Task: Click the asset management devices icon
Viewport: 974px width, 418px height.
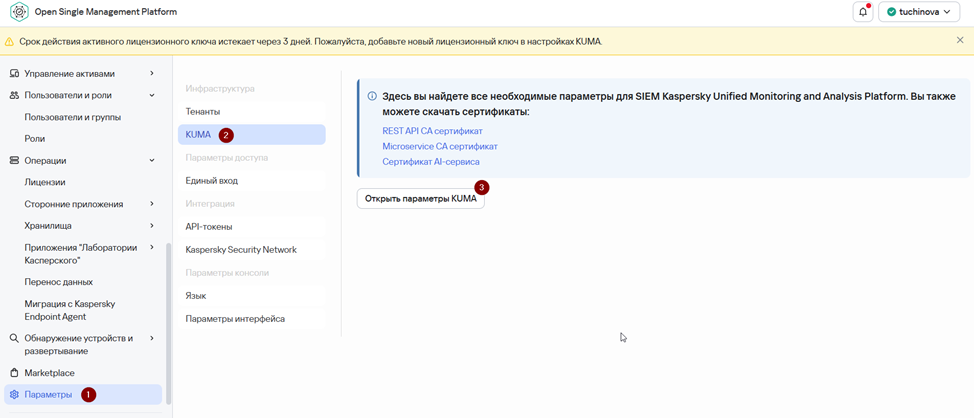Action: (x=14, y=73)
